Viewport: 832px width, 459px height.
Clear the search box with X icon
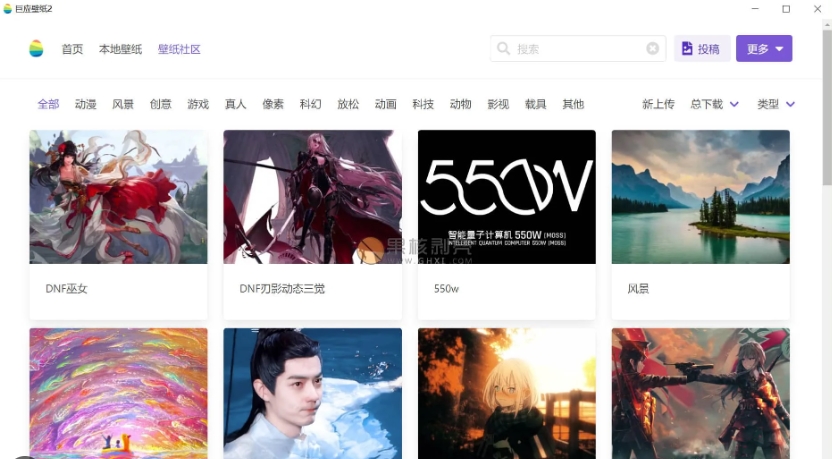653,49
